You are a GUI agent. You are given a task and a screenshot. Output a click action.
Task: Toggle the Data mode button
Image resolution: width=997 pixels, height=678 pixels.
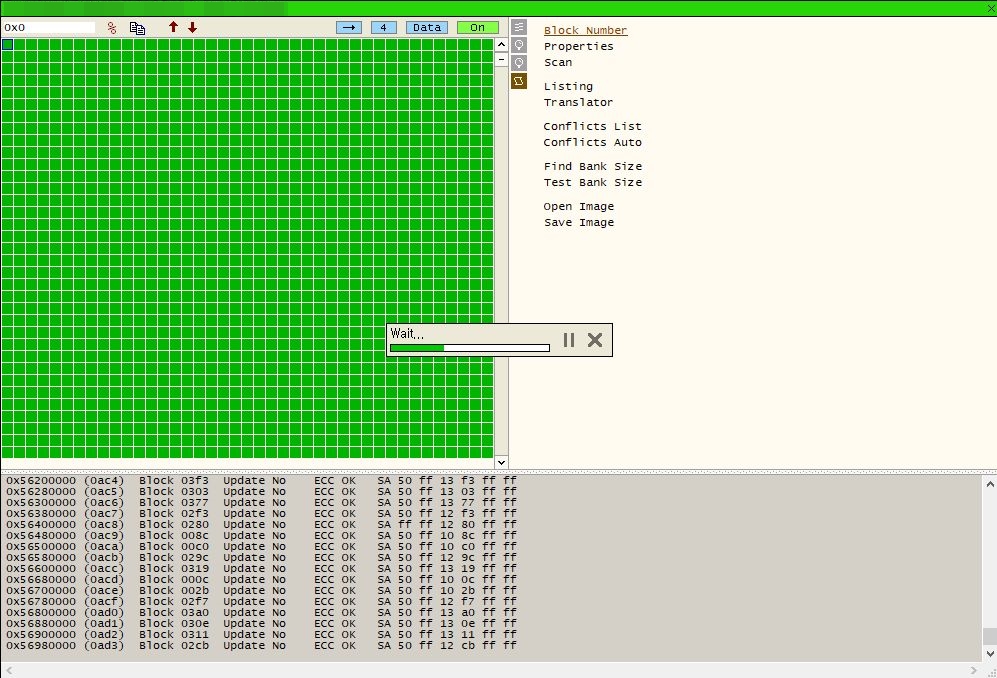(x=427, y=27)
